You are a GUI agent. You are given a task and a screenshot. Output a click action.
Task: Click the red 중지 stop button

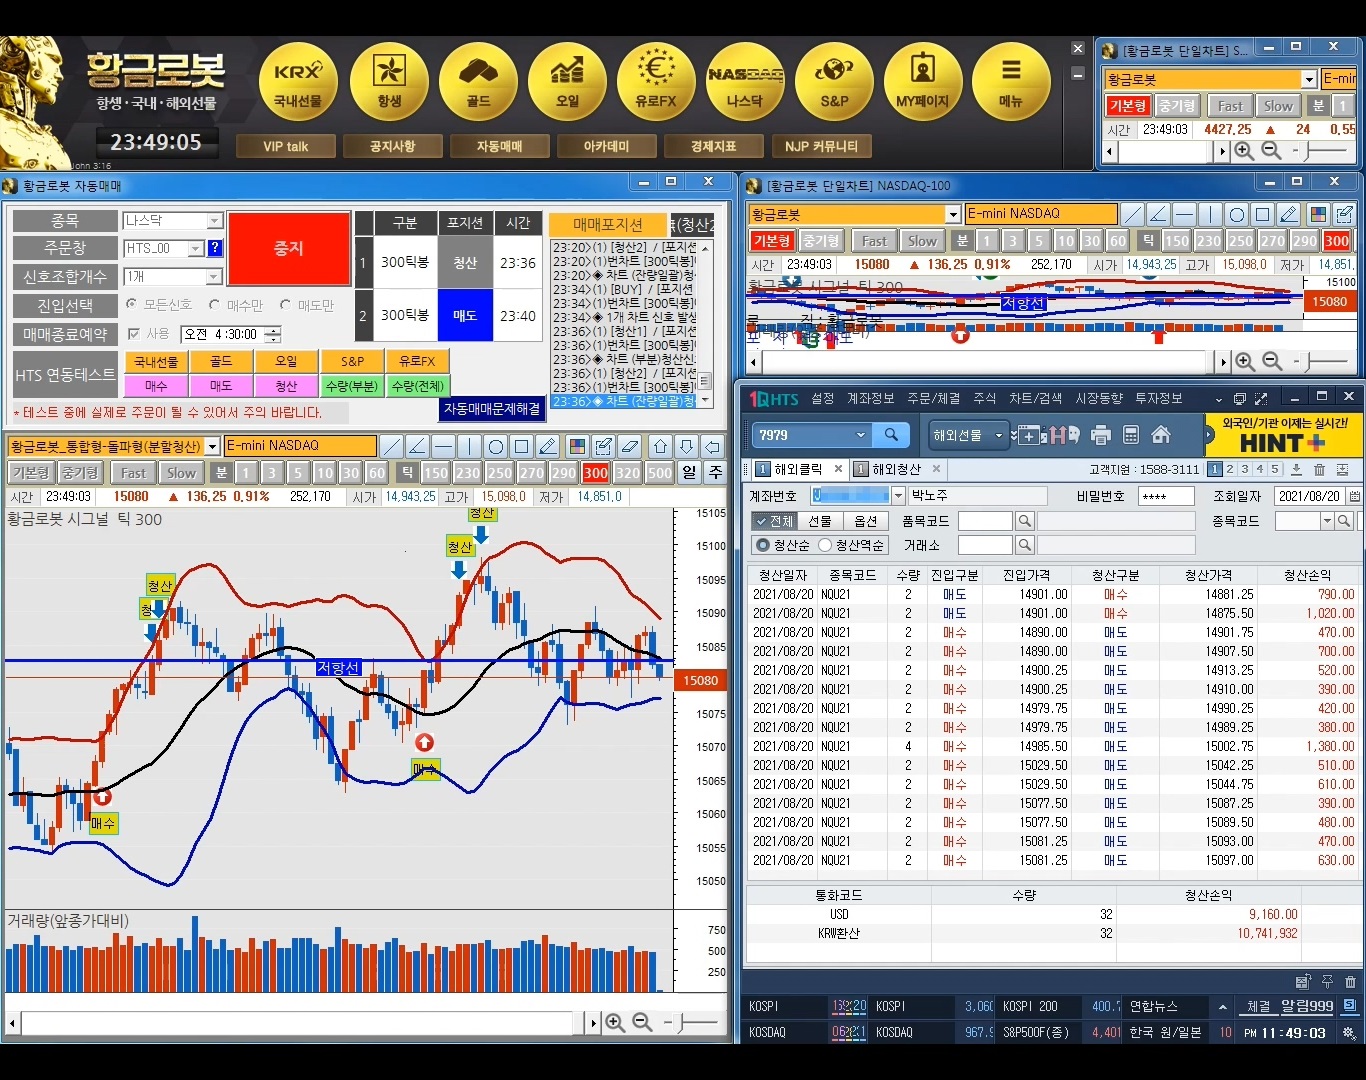tap(289, 248)
